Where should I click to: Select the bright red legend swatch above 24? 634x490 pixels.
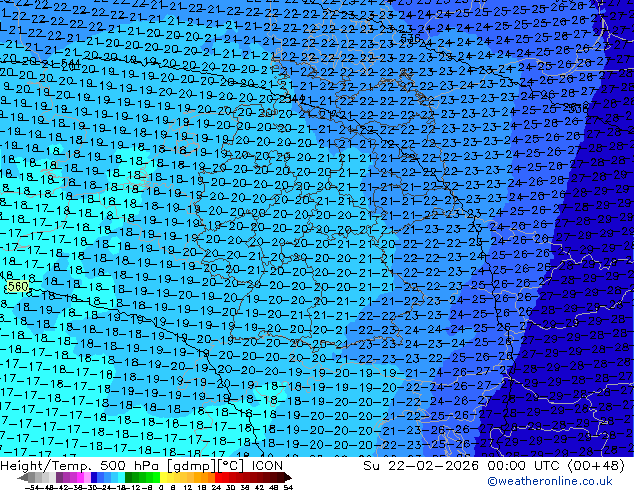pos(218,477)
